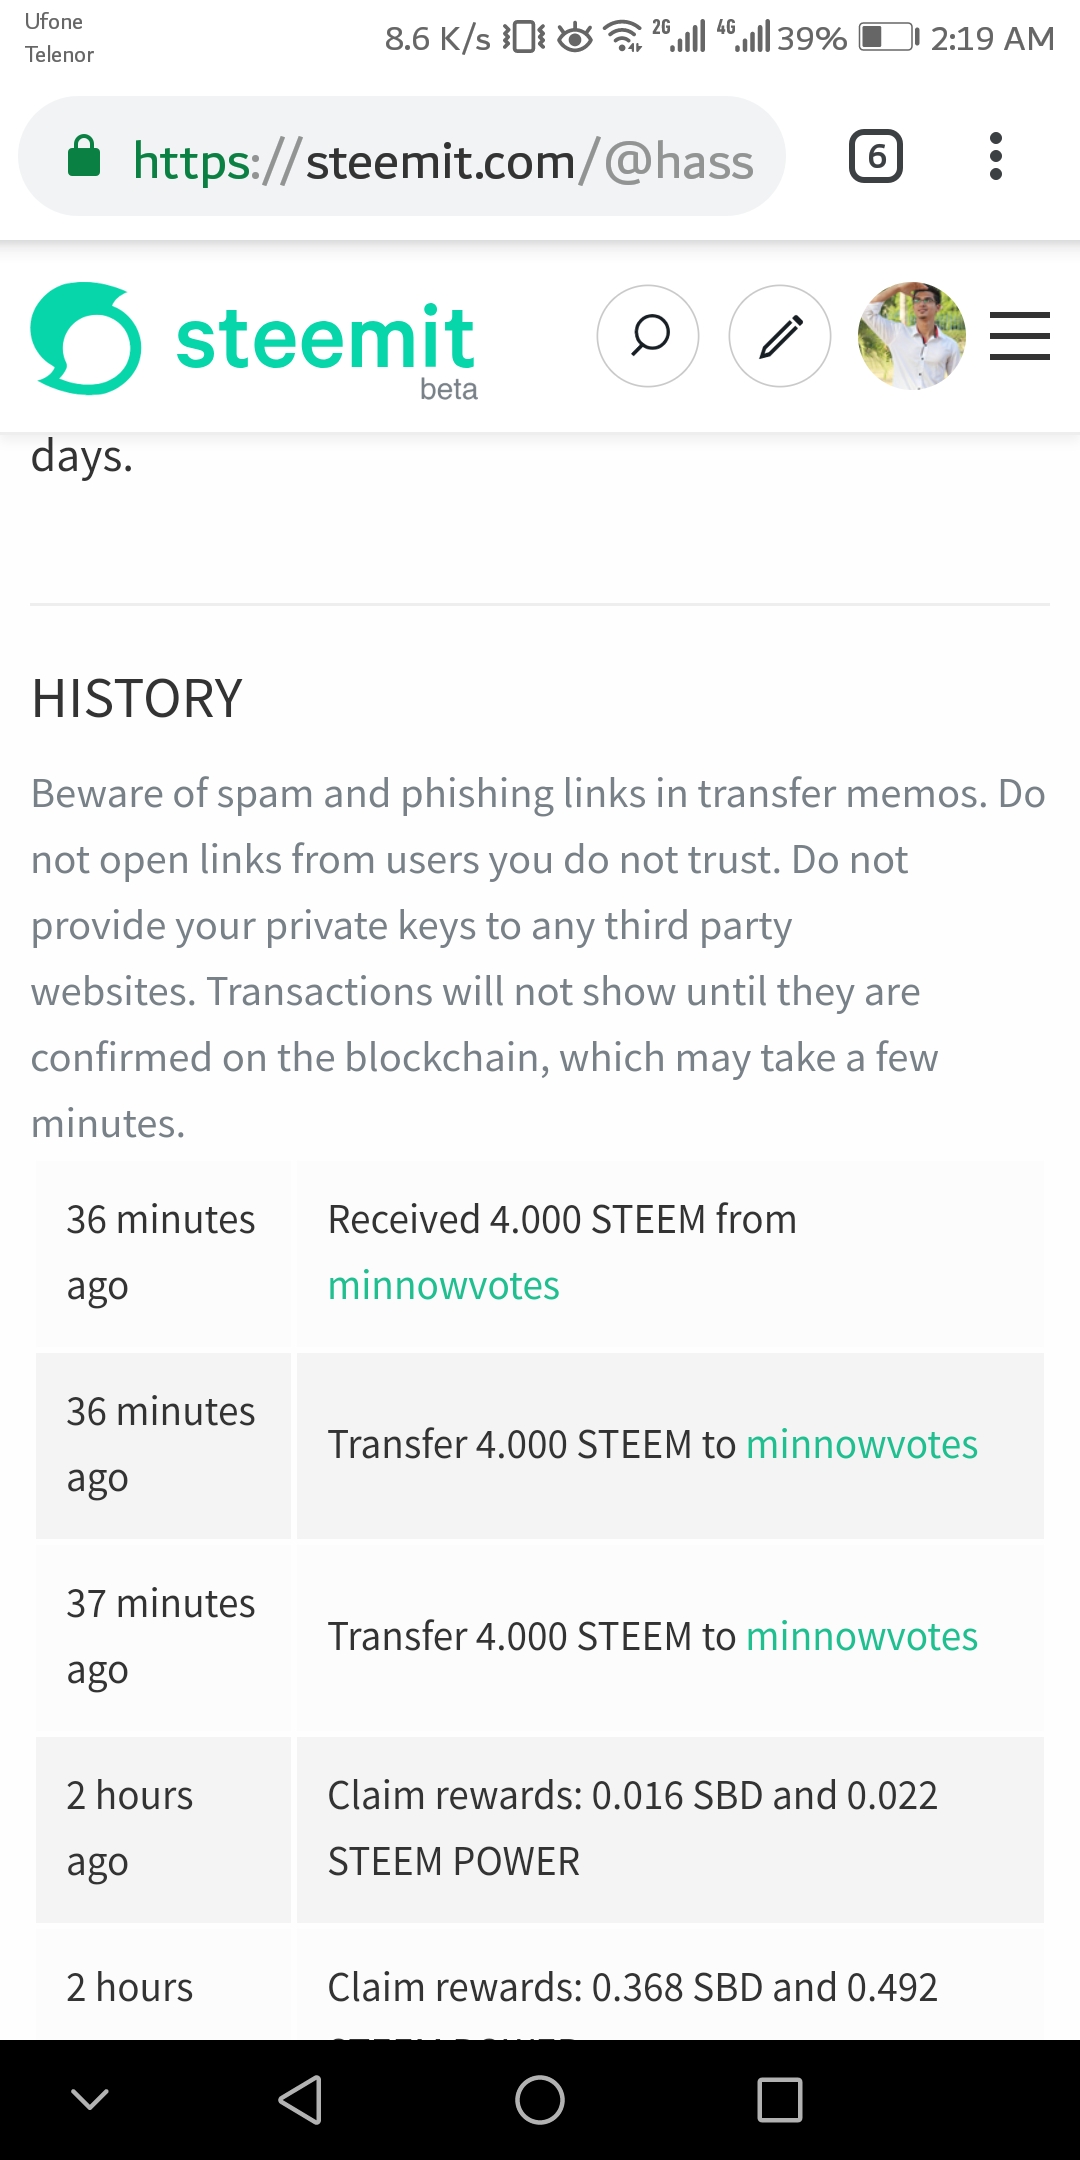This screenshot has height=2160, width=1080.
Task: Open the browser tab switcher showing 6
Action: coord(876,156)
